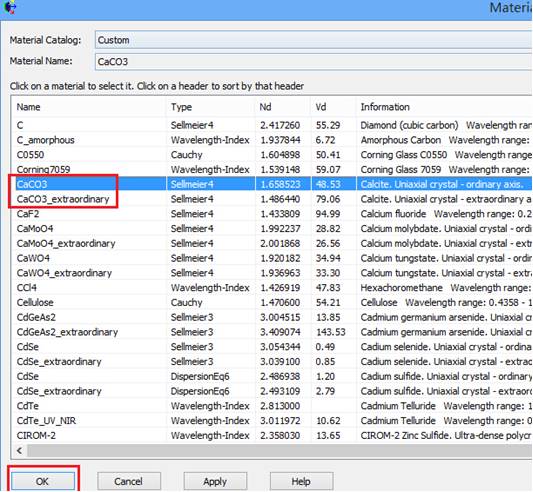The height and width of the screenshot is (492, 533).
Task: Select the C_amorphous material row
Action: click(x=272, y=140)
